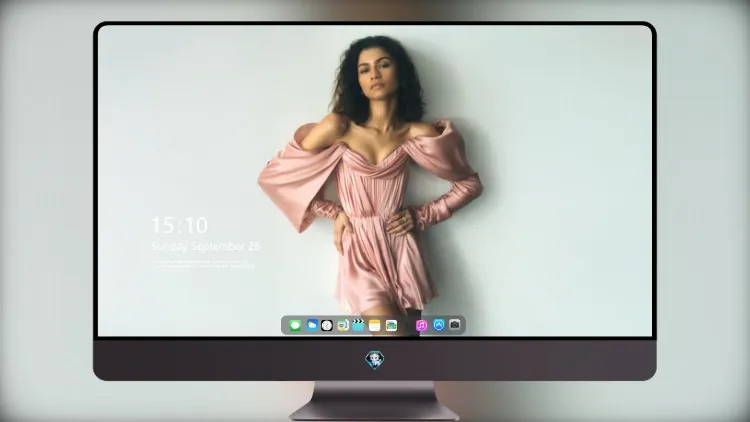The width and height of the screenshot is (750, 422).
Task: Click the Sunday September 28 date text
Action: [x=205, y=246]
